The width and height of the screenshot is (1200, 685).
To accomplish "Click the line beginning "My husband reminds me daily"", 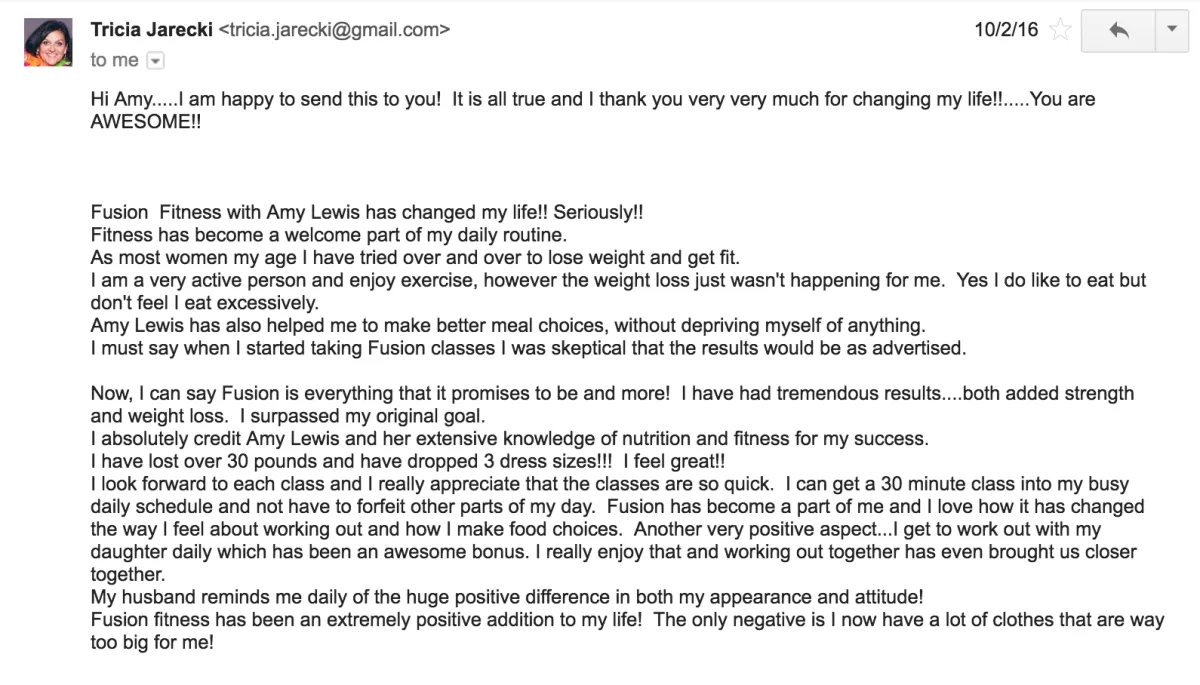I will pos(506,597).
